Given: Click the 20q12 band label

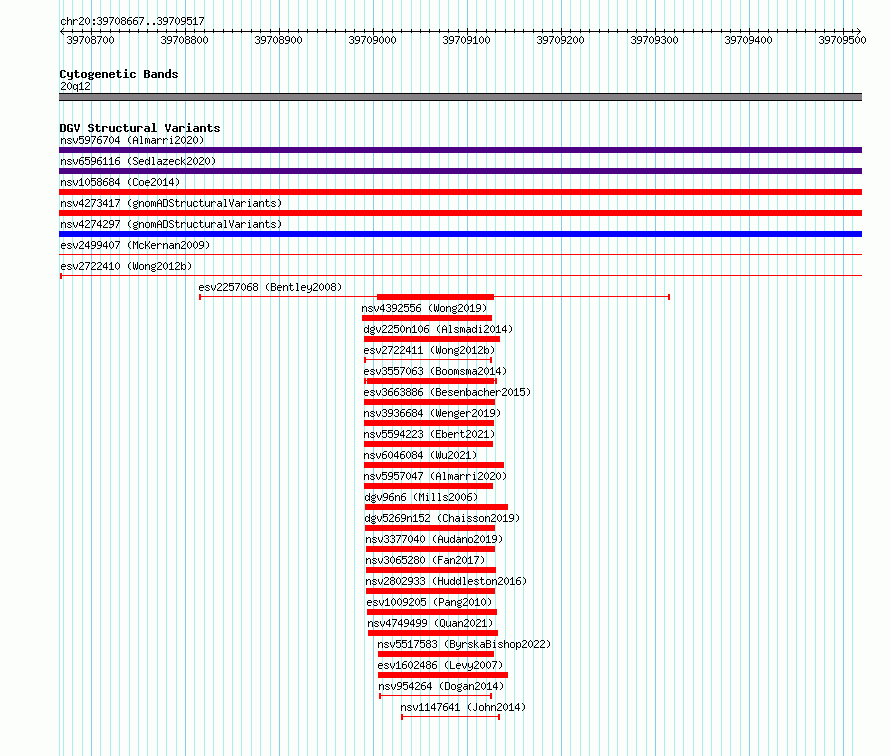Looking at the screenshot, I should tap(75, 86).
